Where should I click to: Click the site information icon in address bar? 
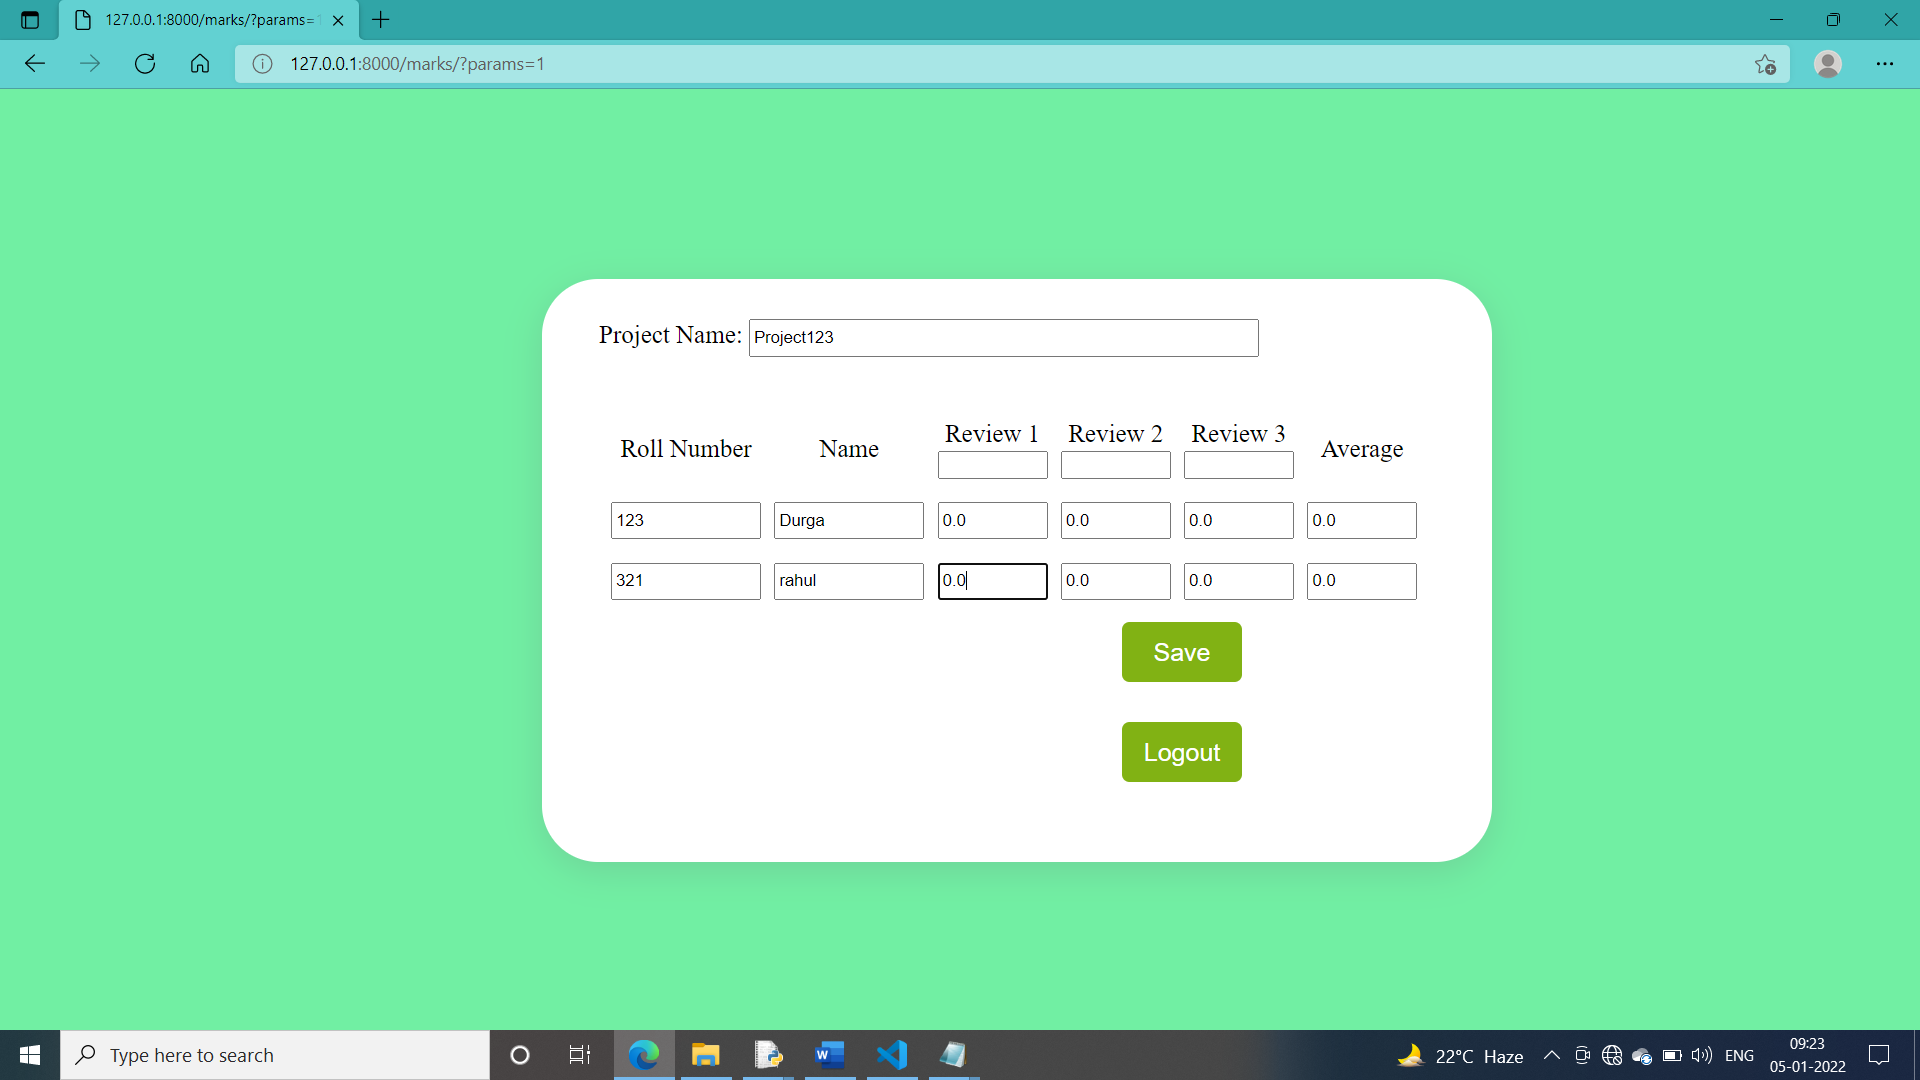262,63
